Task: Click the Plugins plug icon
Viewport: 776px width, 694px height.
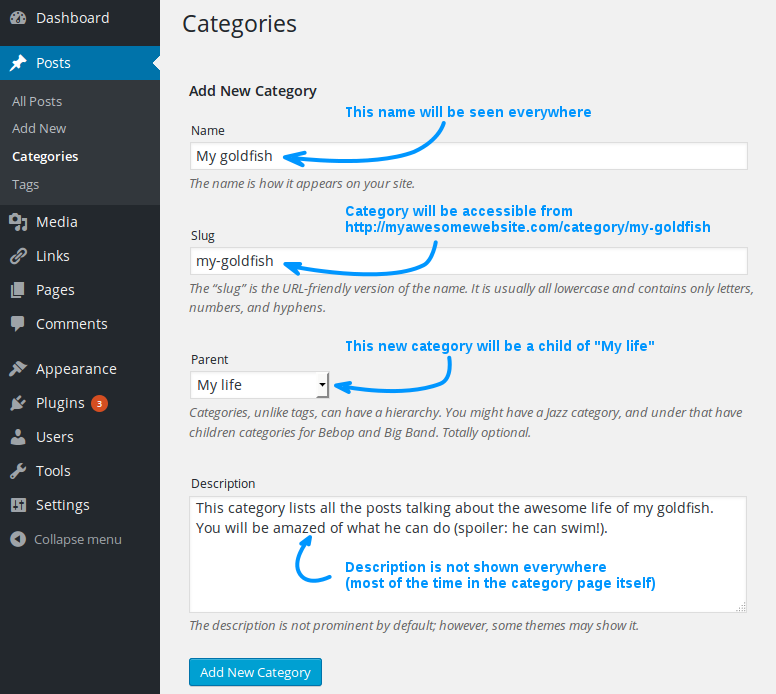Action: tap(18, 403)
